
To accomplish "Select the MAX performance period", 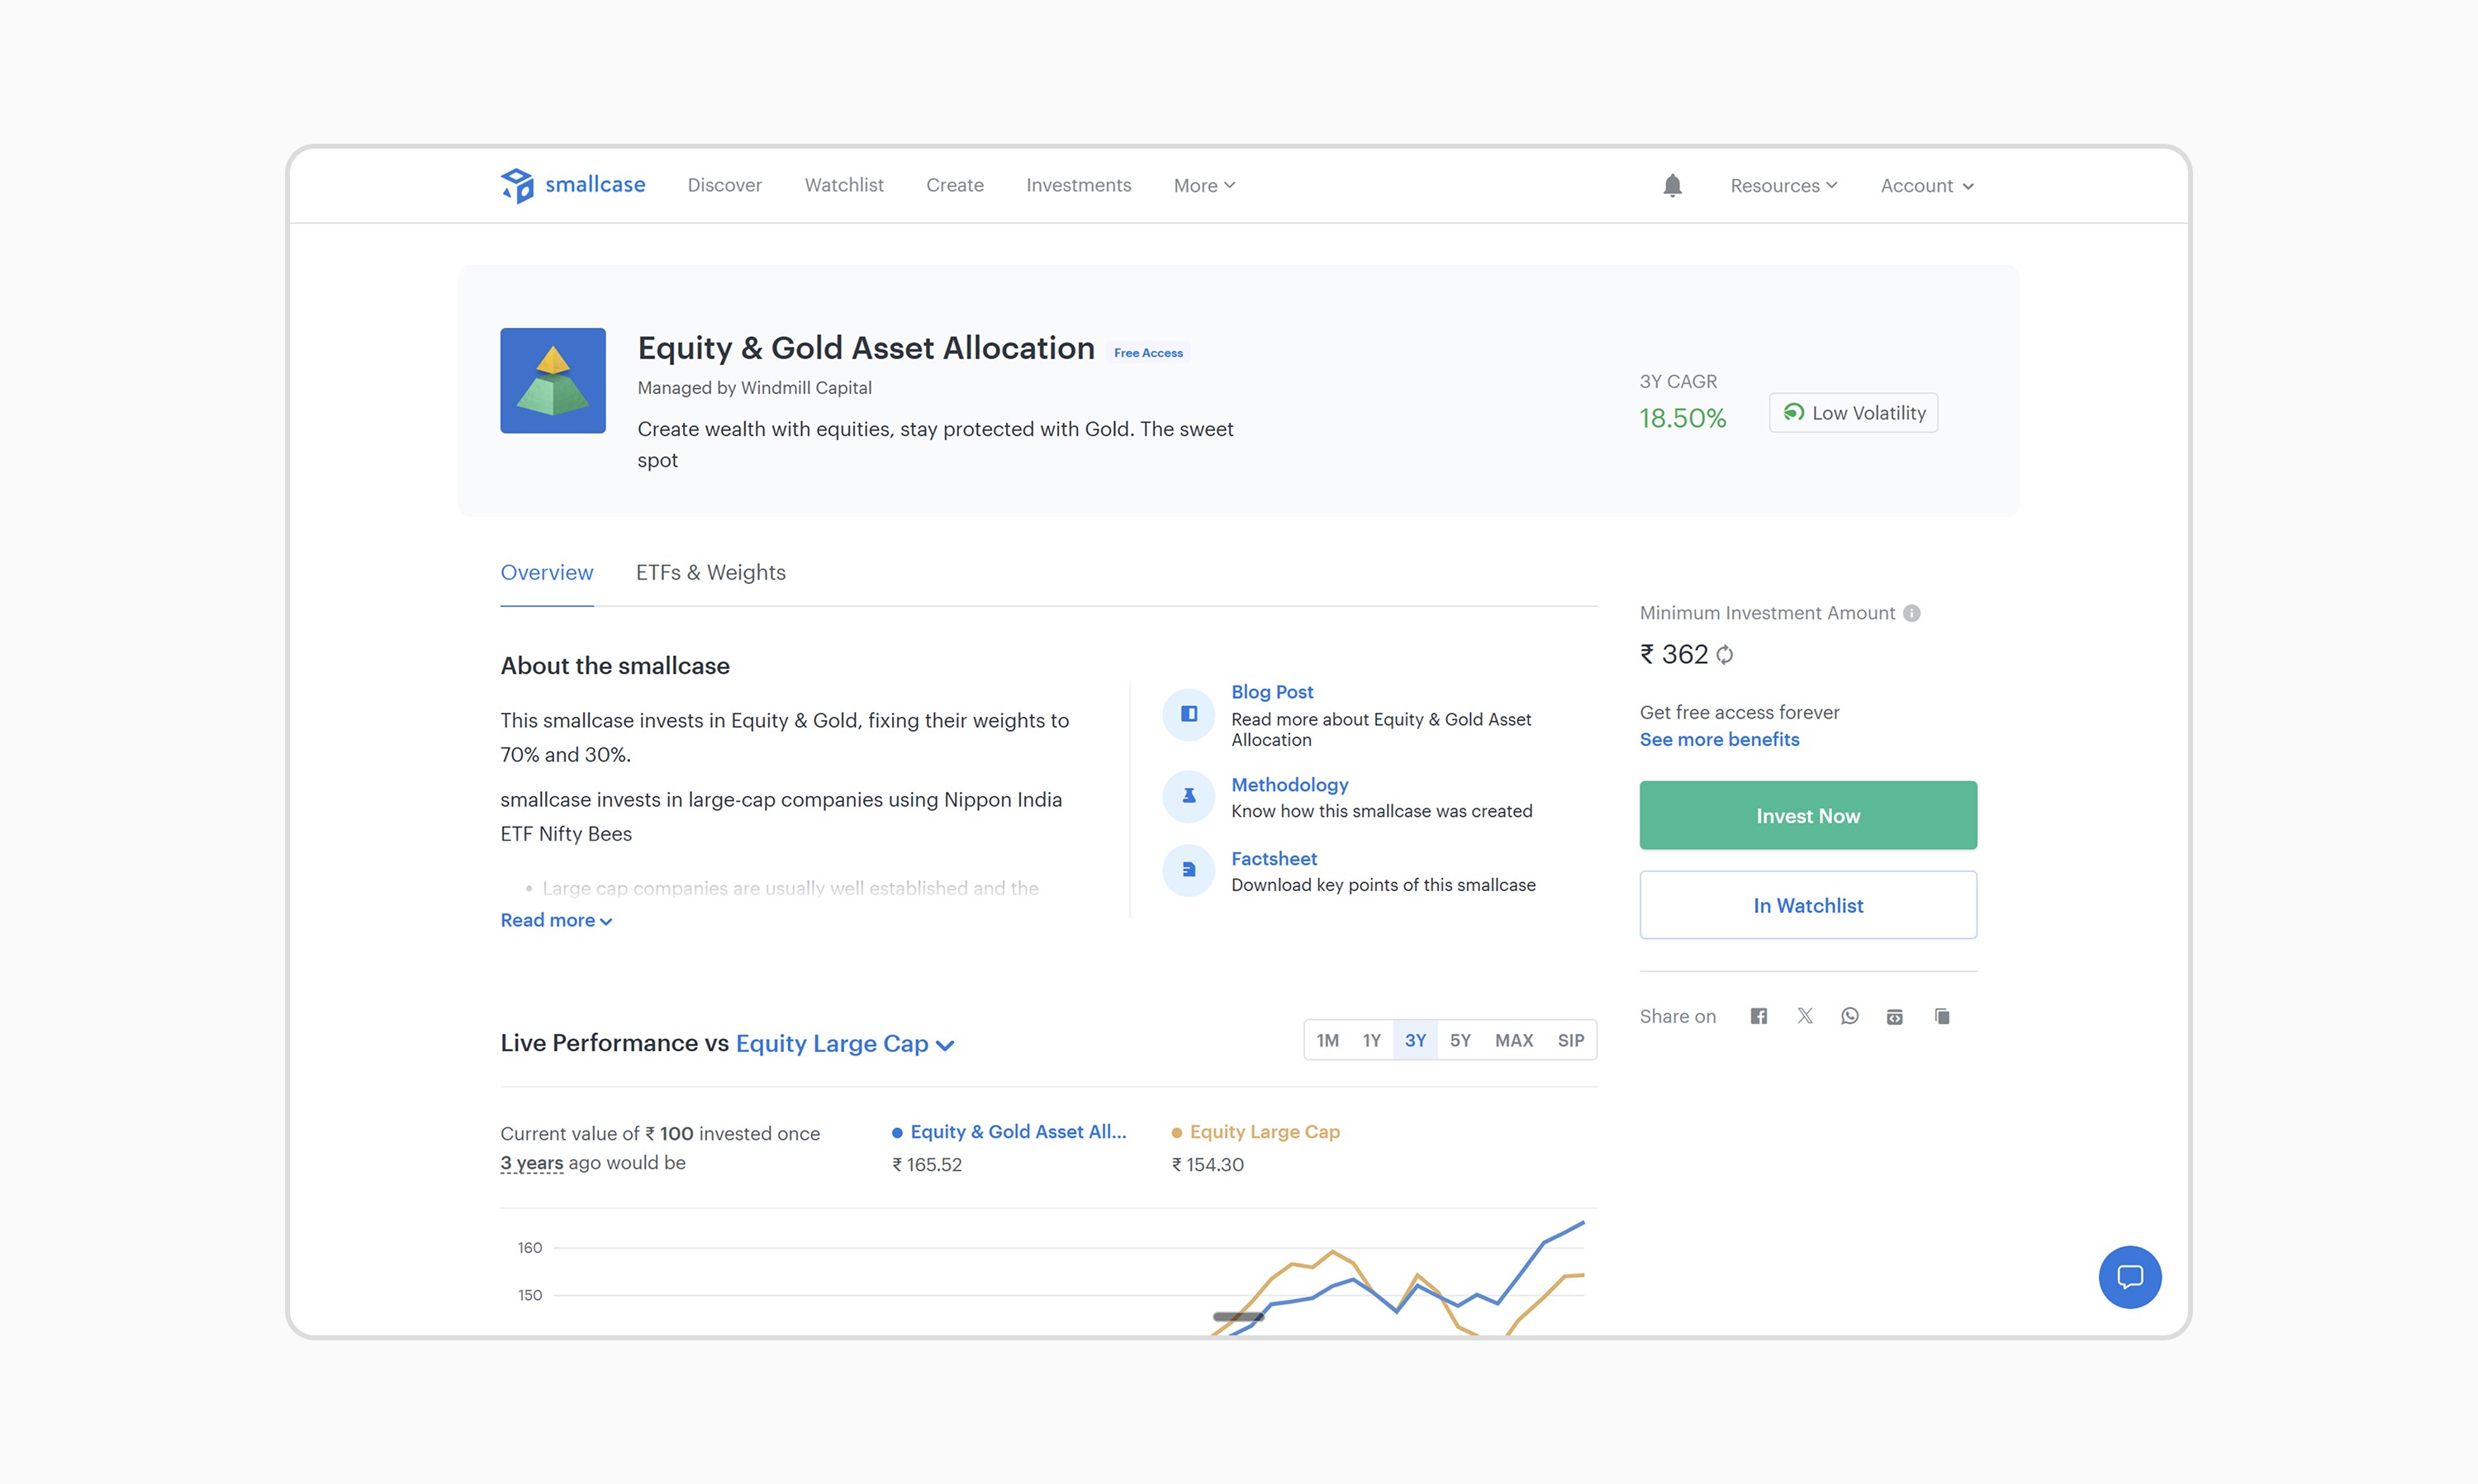I will pyautogui.click(x=1514, y=1040).
